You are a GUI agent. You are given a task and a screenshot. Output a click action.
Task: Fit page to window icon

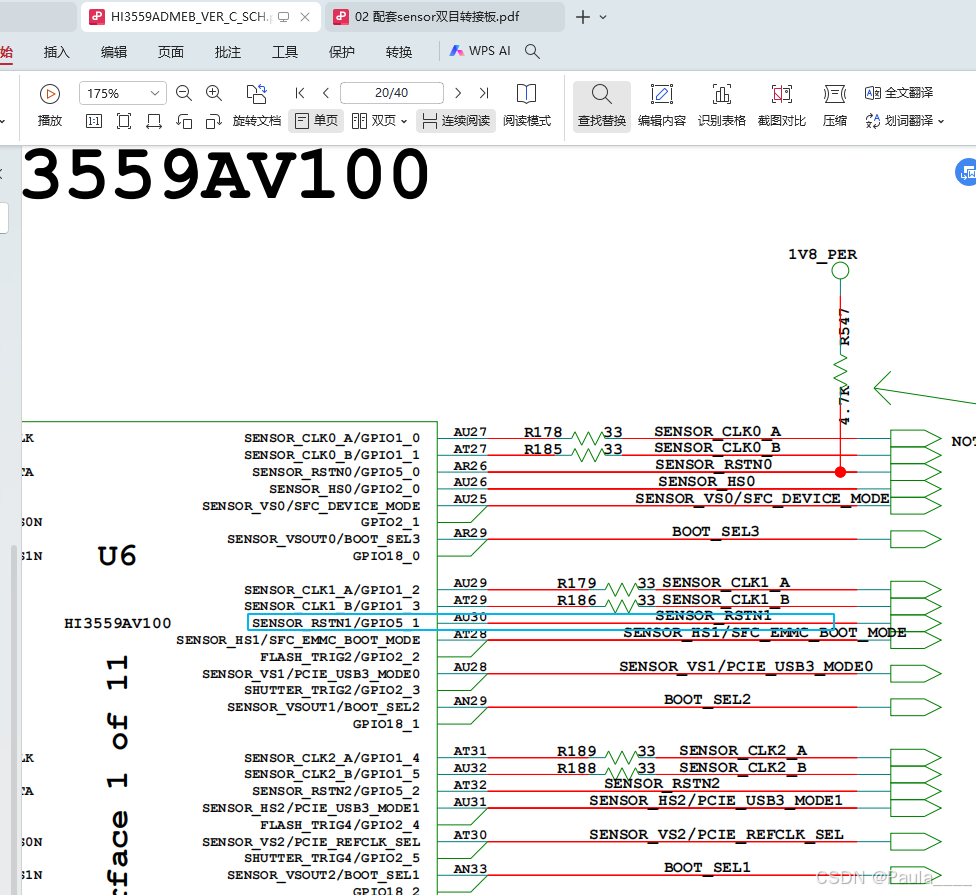click(124, 121)
